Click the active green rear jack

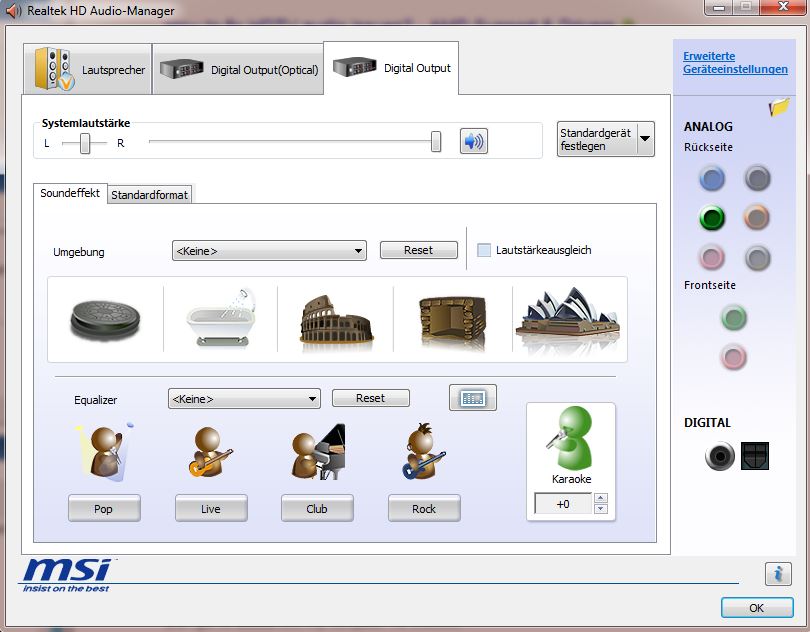[x=712, y=218]
